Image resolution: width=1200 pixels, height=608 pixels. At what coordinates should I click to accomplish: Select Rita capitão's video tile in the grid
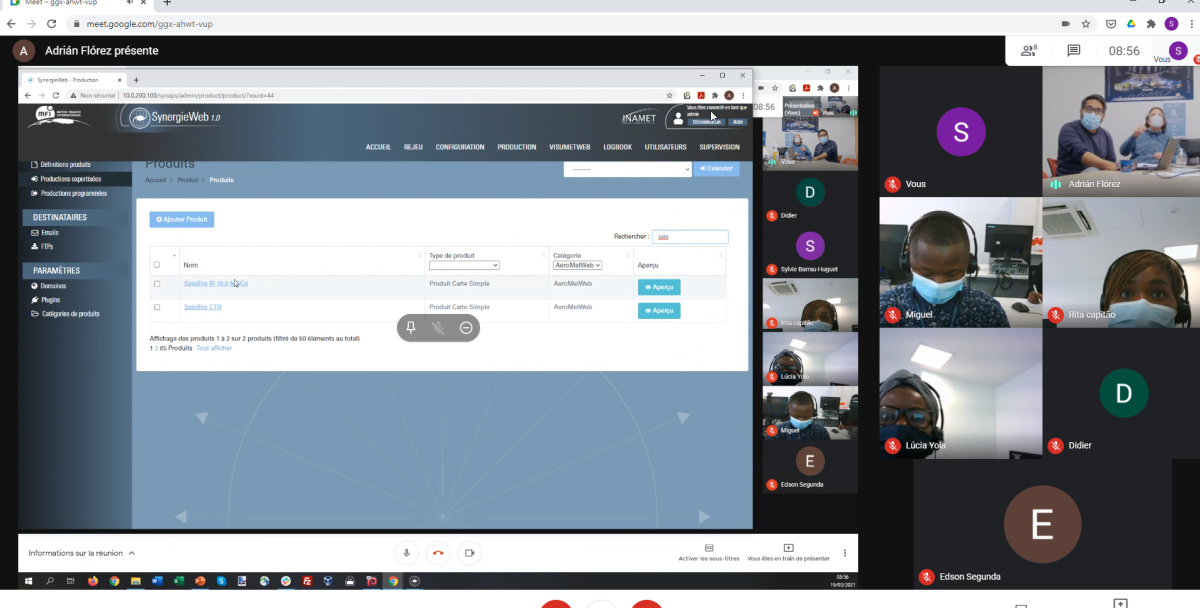pos(1121,262)
